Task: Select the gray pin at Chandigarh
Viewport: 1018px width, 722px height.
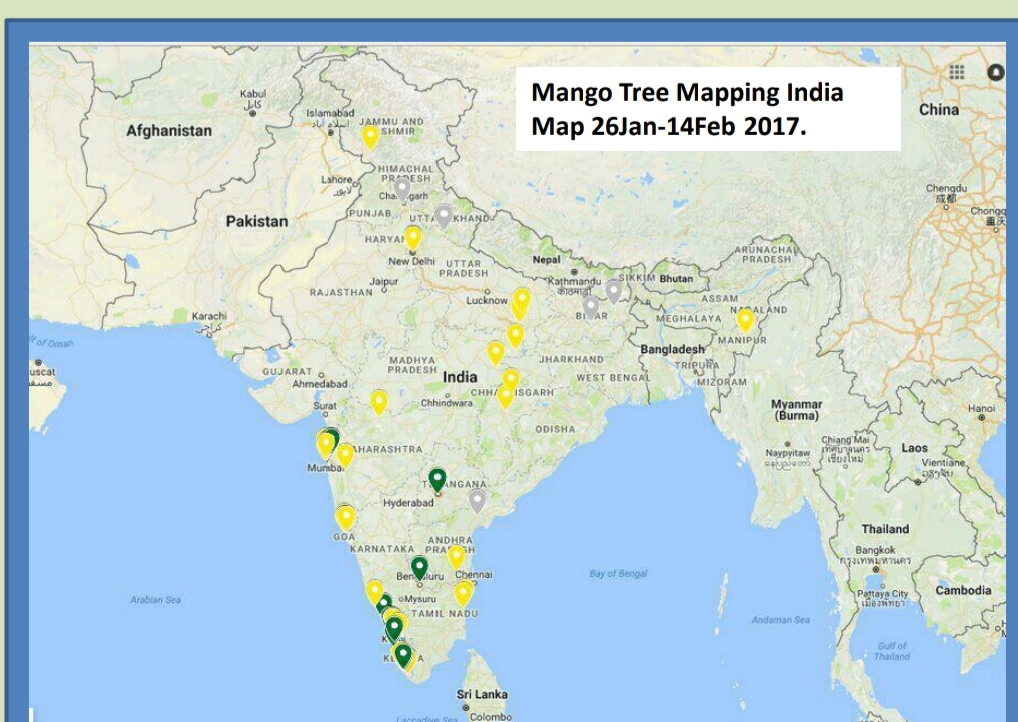Action: coord(403,189)
